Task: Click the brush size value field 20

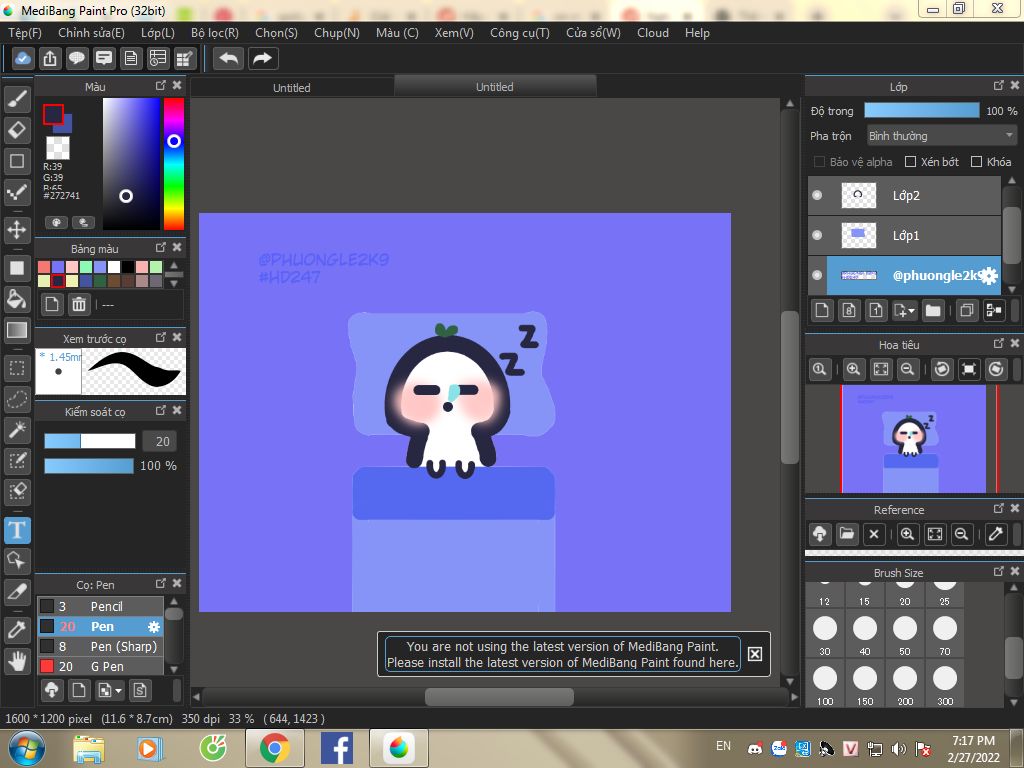Action: (x=159, y=441)
